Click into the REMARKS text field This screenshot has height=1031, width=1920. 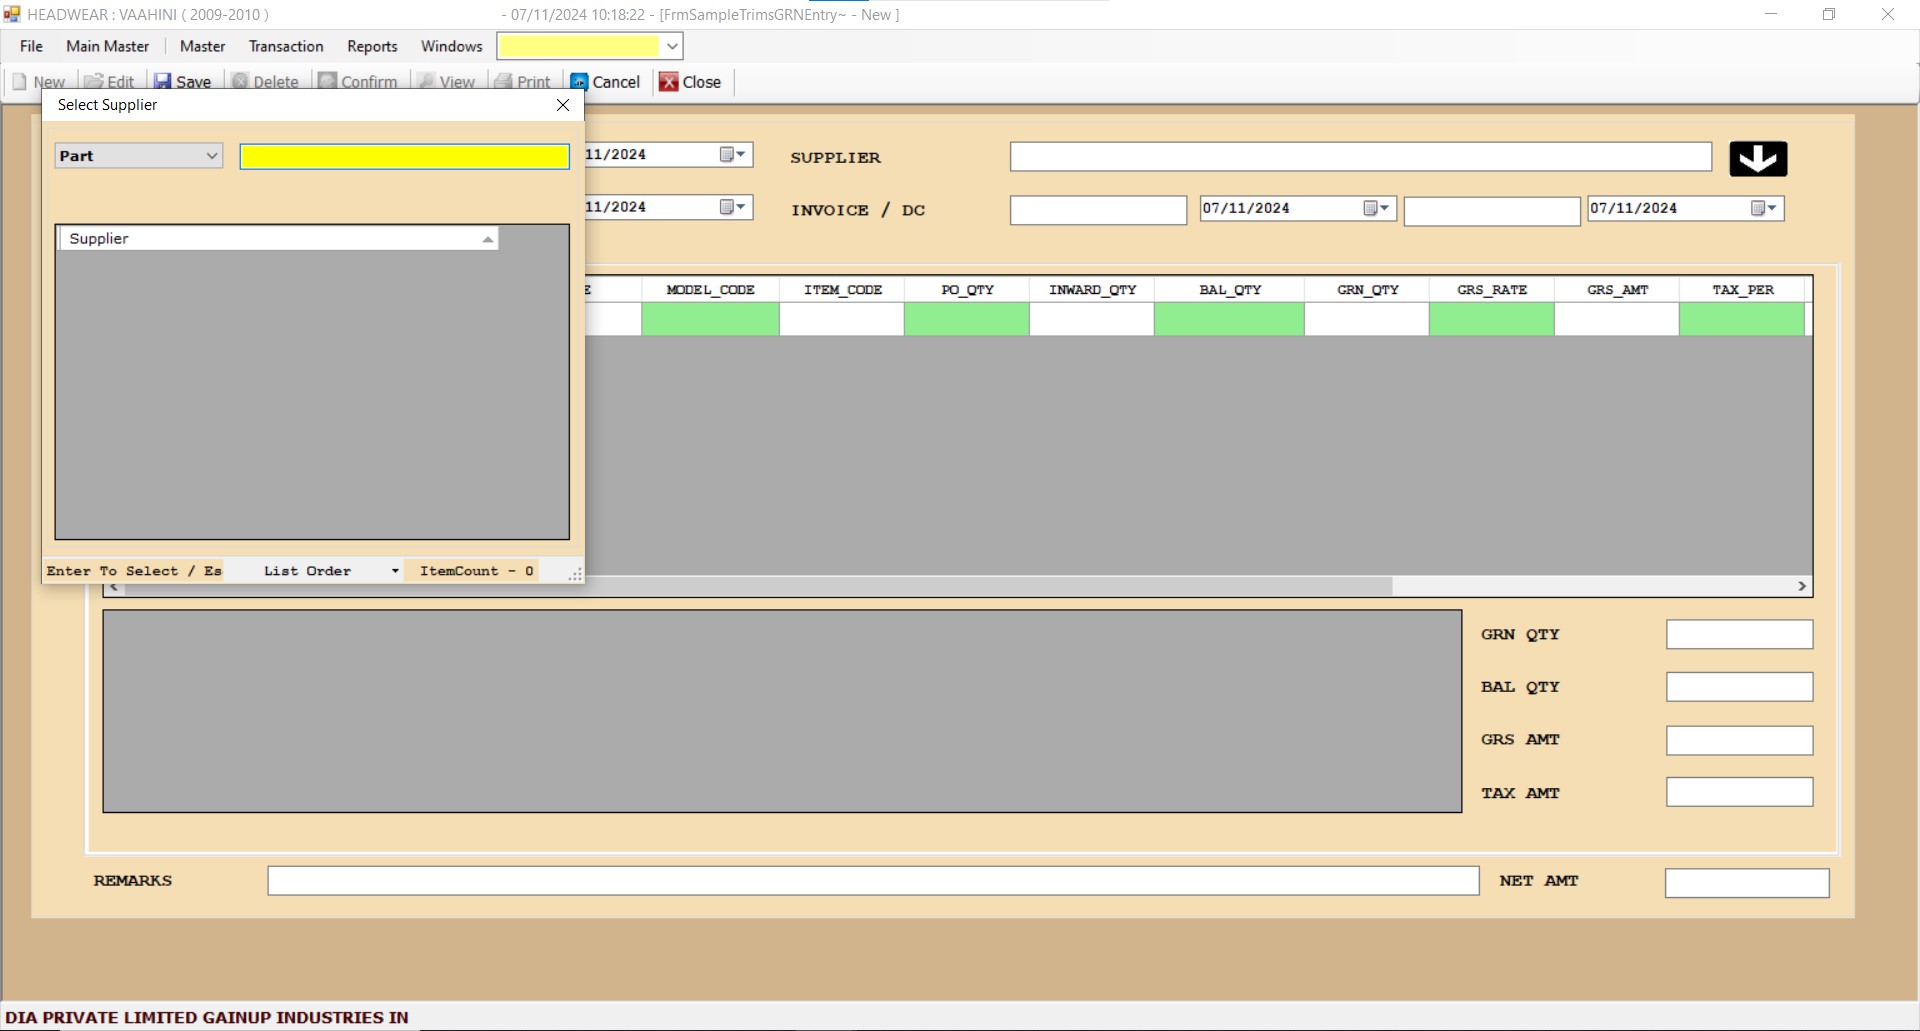[x=872, y=881]
